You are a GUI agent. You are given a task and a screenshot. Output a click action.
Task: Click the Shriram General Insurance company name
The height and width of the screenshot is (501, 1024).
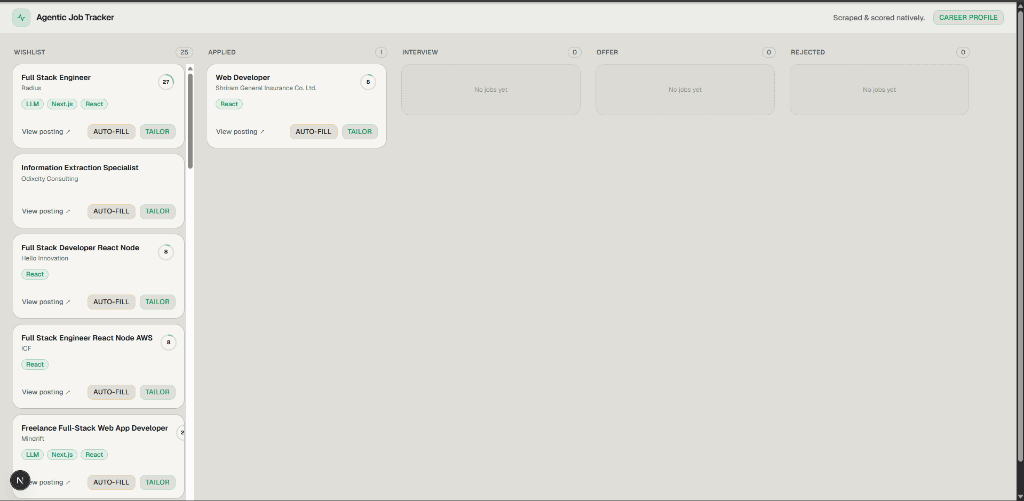[266, 88]
